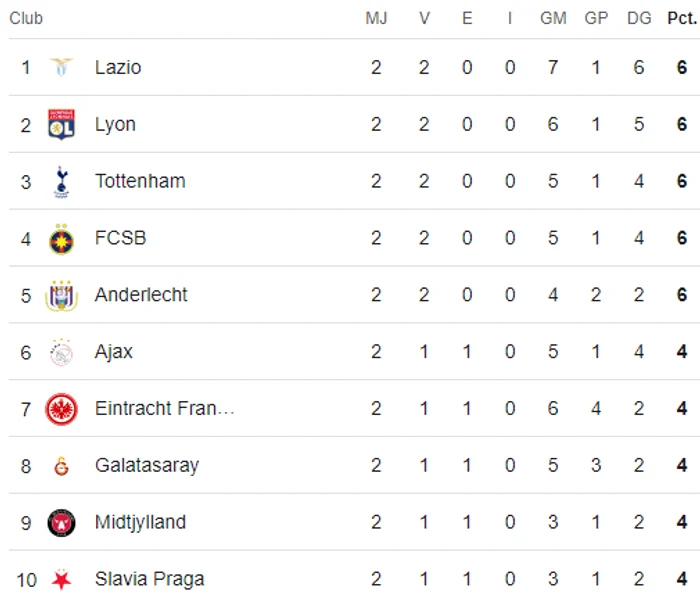This screenshot has width=700, height=602.
Task: Click the MJ column header
Action: tap(376, 18)
